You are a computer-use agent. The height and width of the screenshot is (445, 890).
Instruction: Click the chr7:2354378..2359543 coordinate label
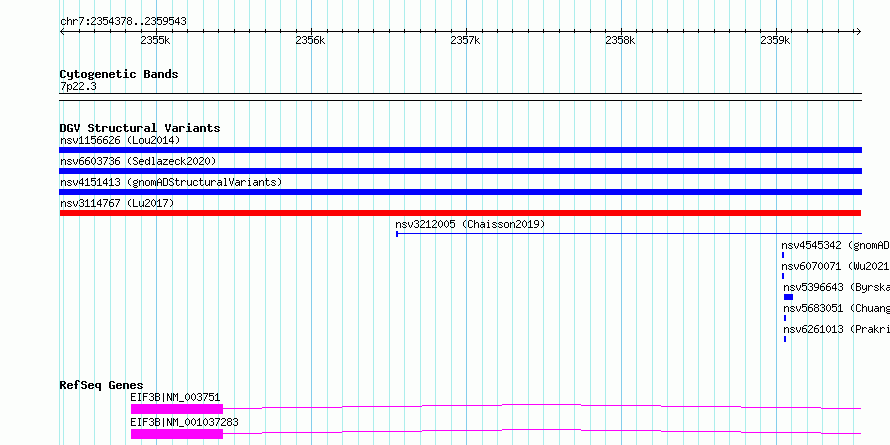coord(123,22)
